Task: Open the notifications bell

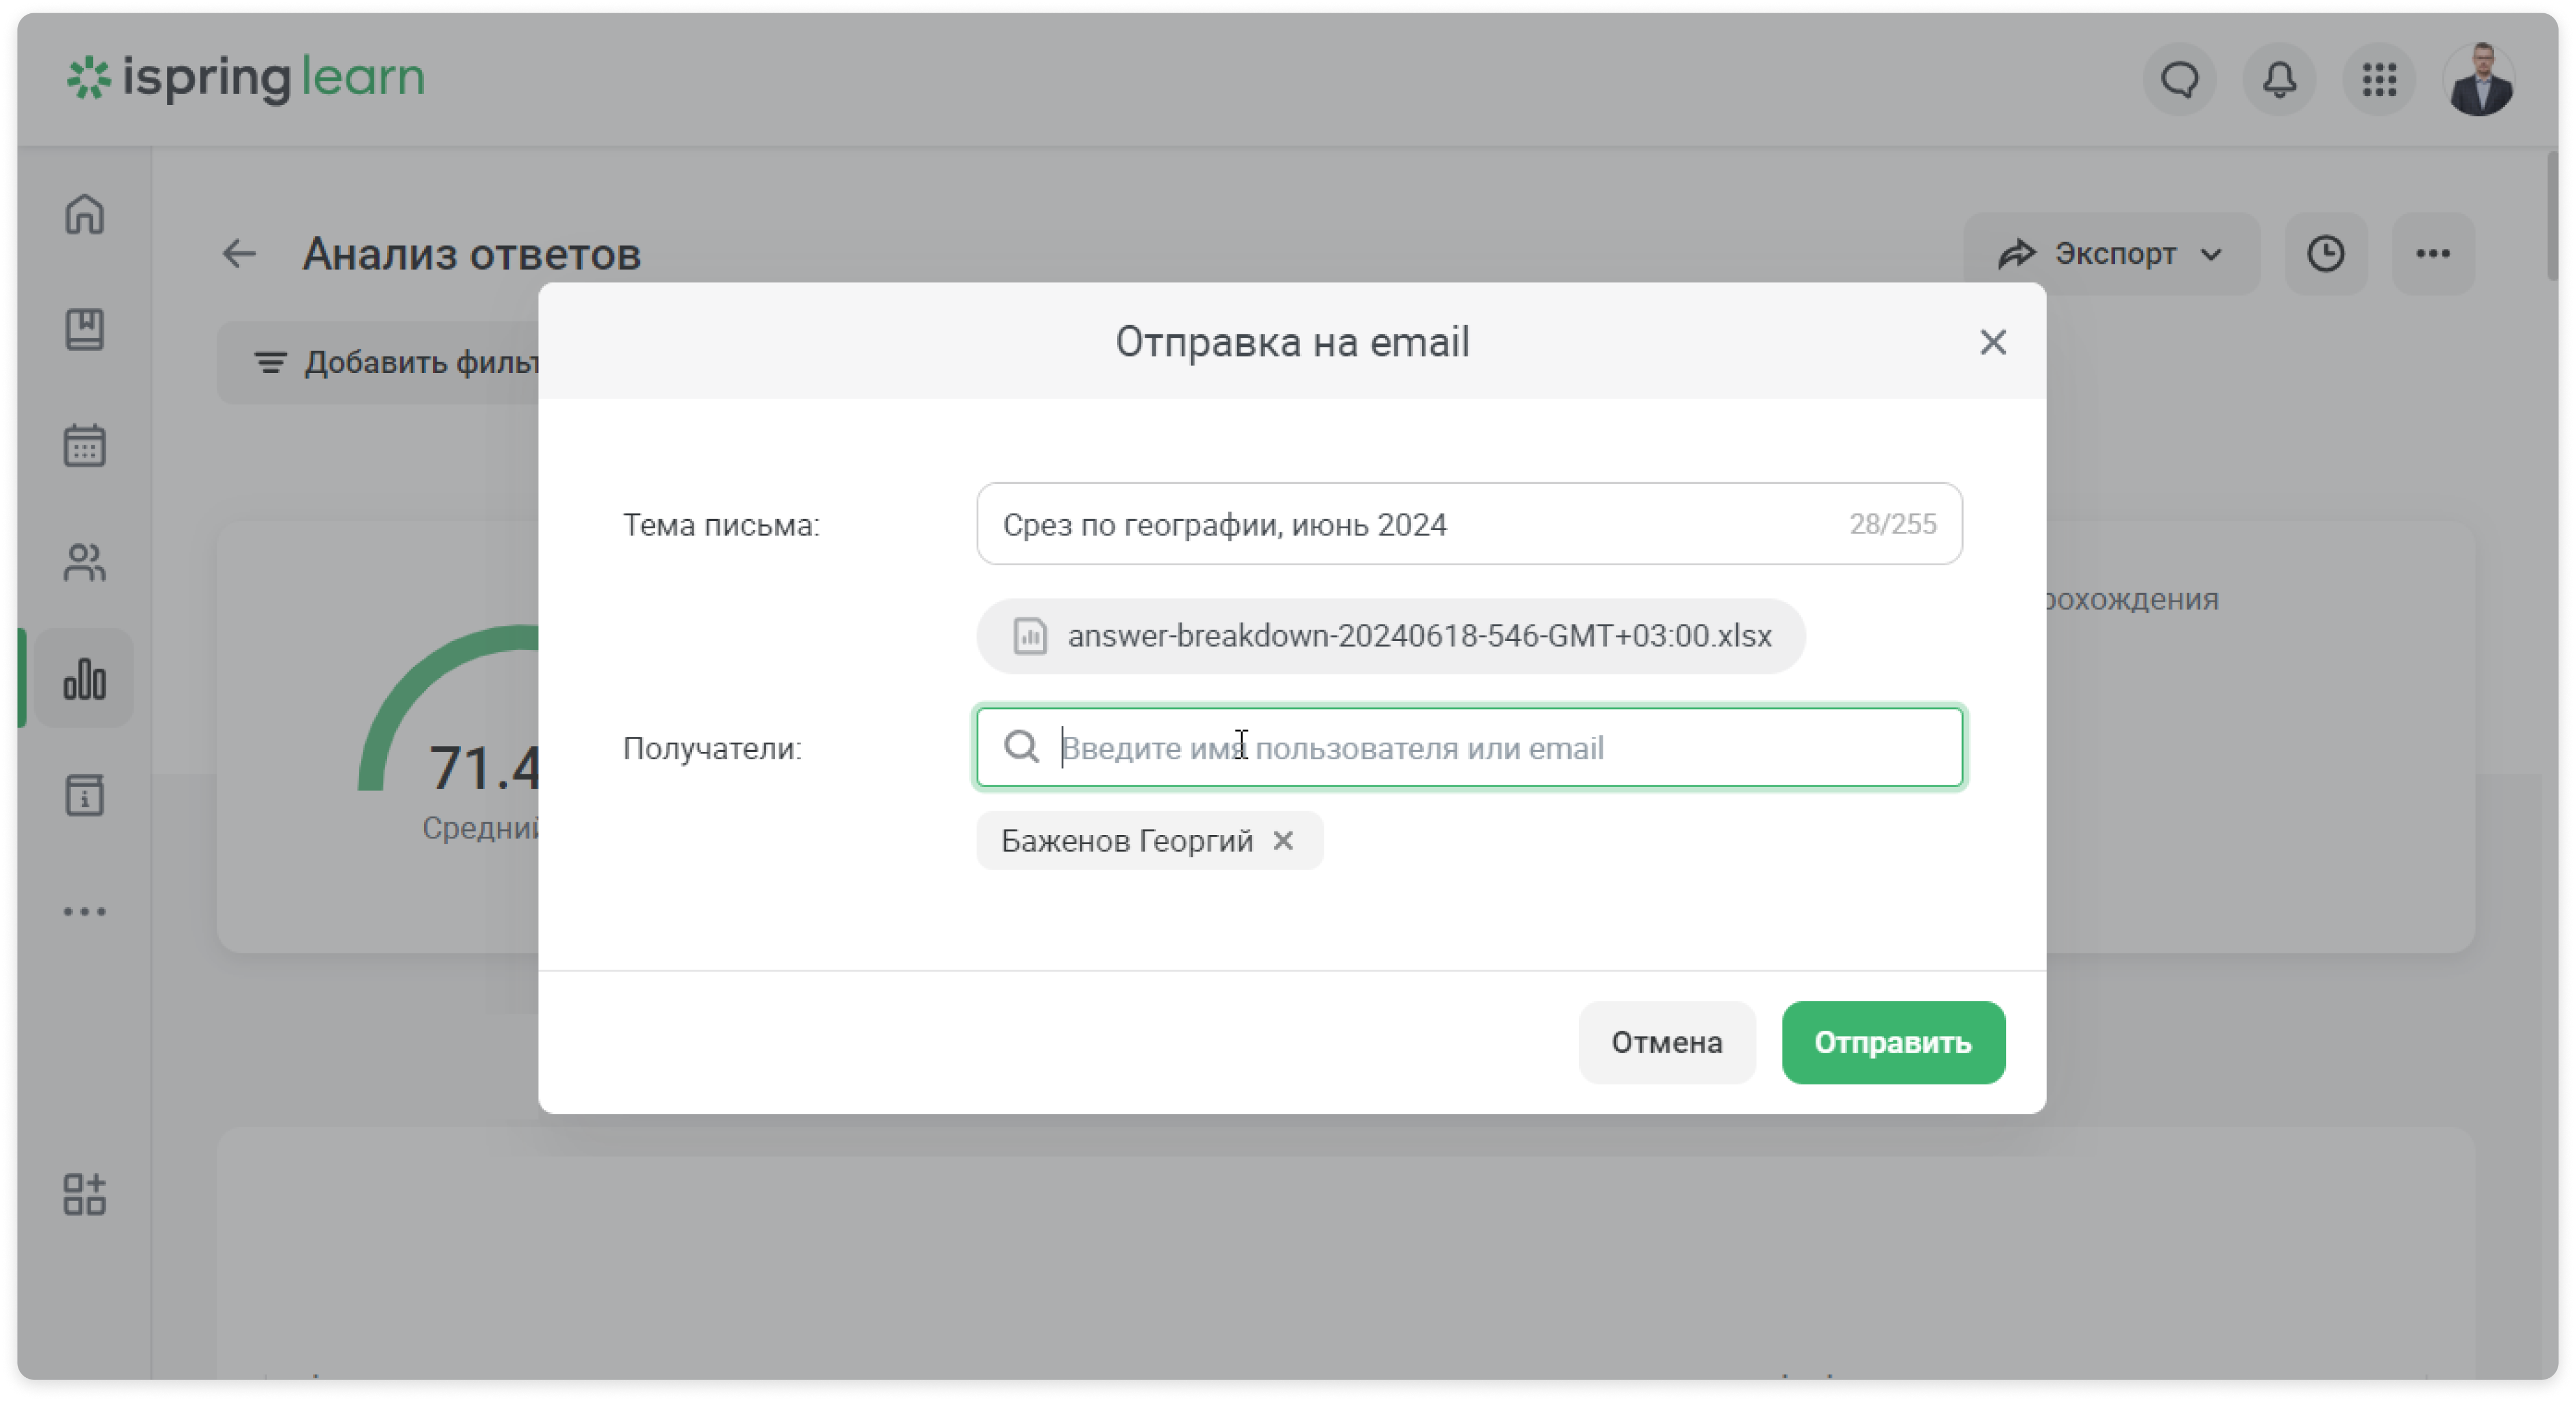Action: [x=2280, y=80]
